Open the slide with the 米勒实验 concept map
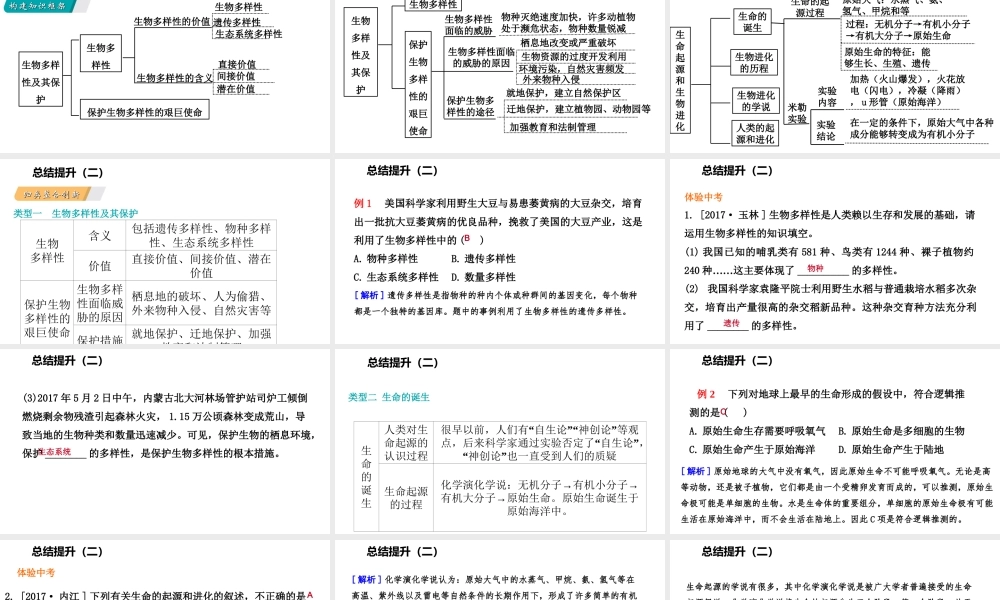The height and width of the screenshot is (600, 1000). (x=835, y=76)
